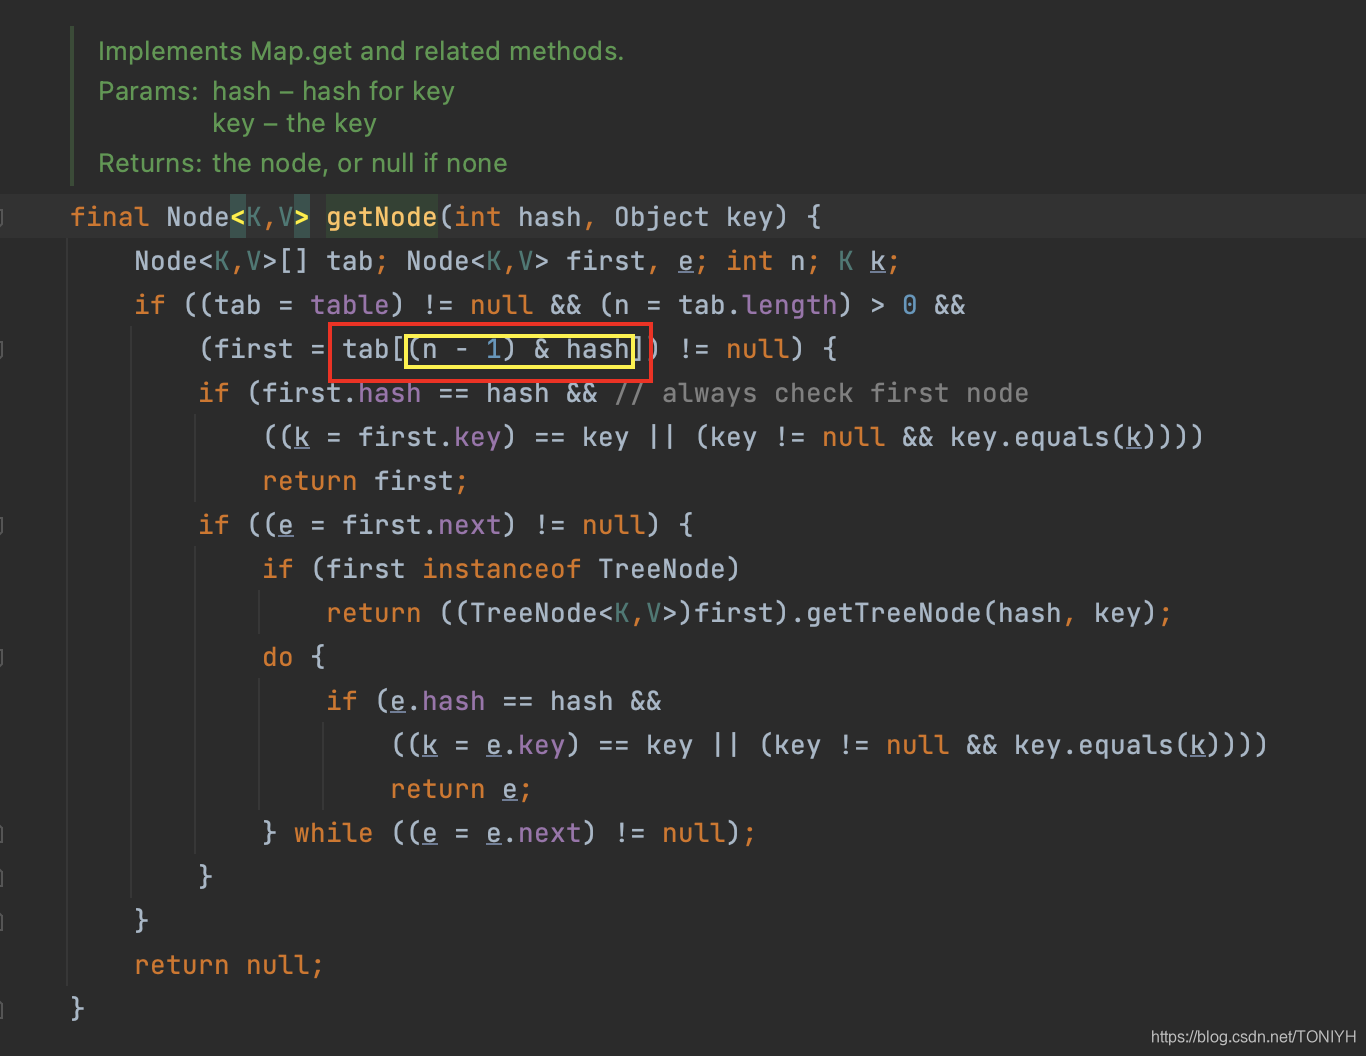
Task: Click the instanceof keyword in the code
Action: point(501,569)
